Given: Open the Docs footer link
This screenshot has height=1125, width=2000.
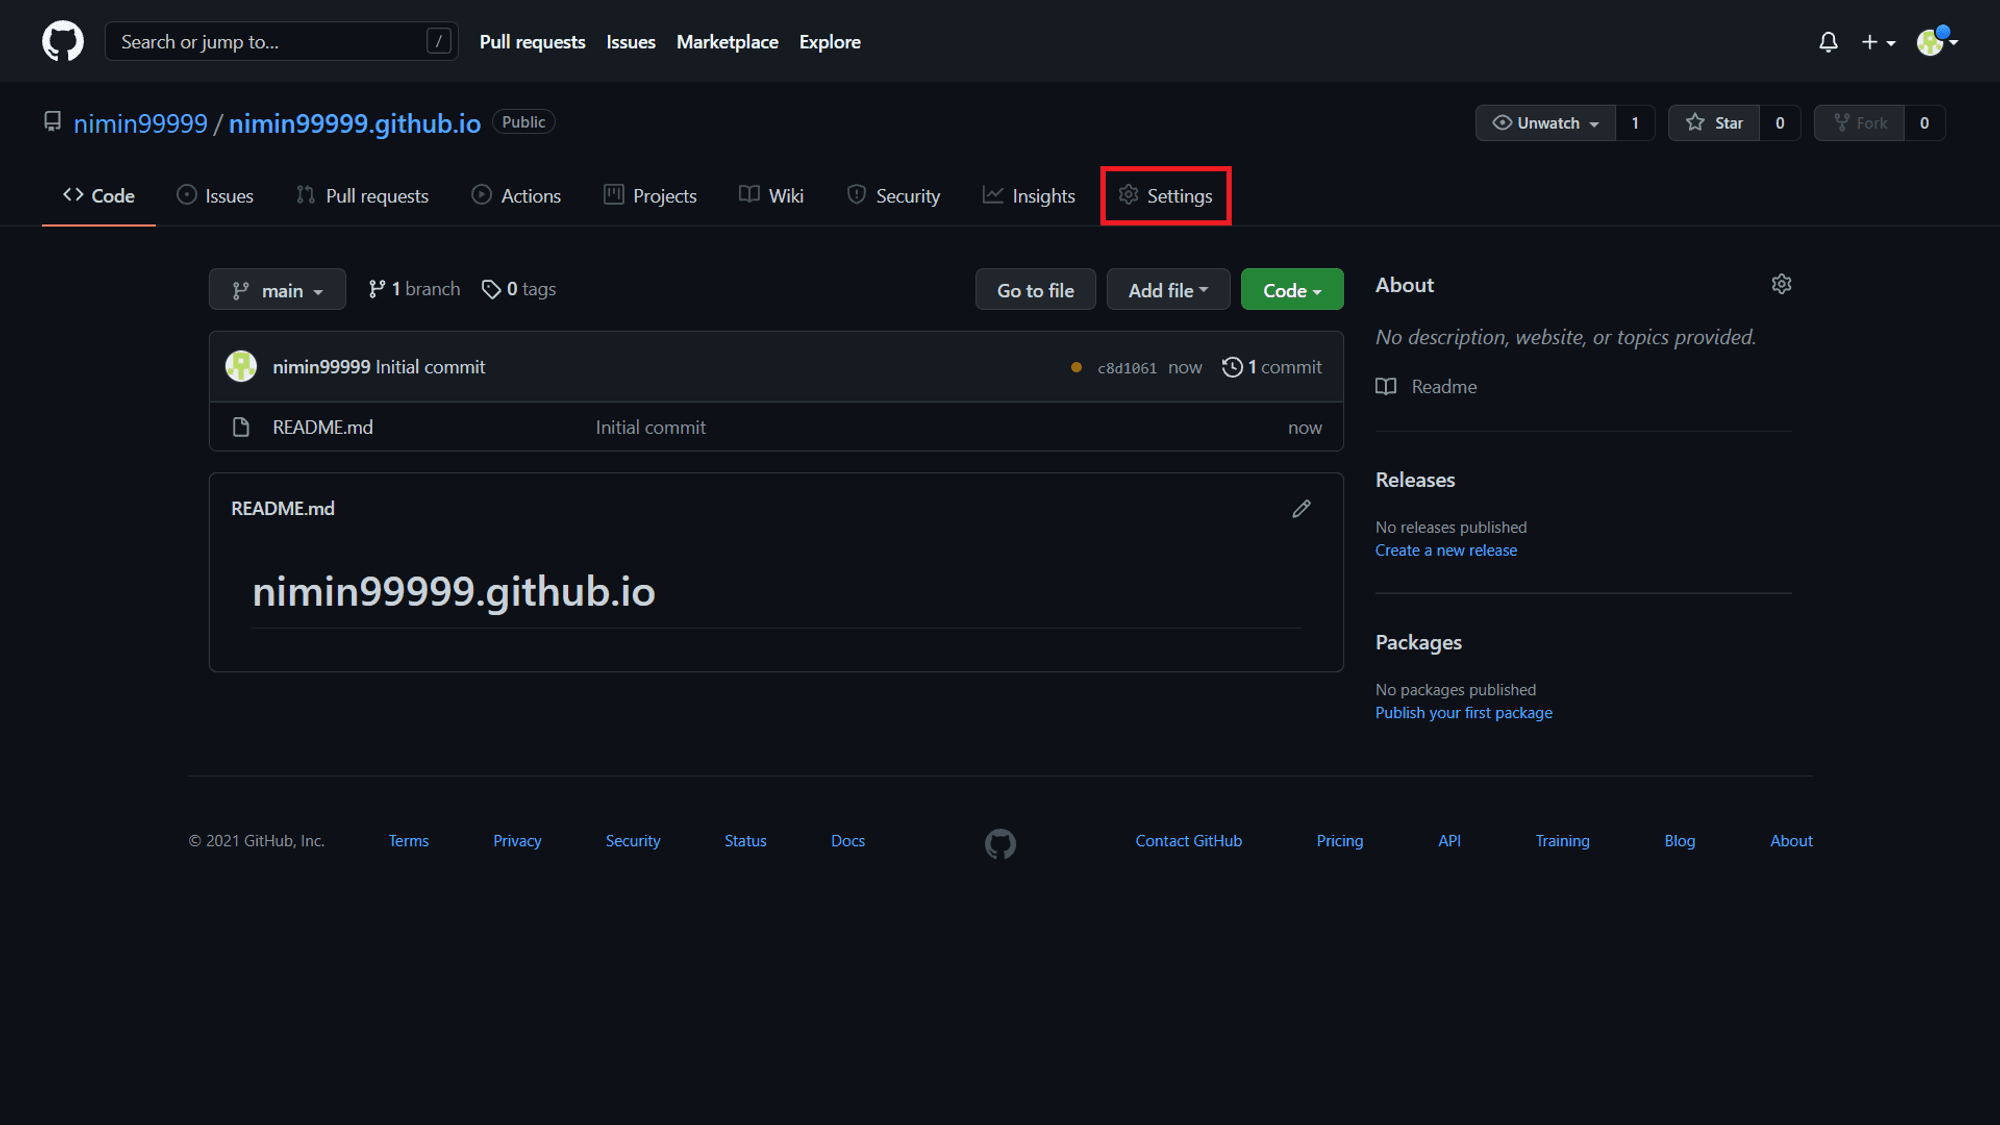Looking at the screenshot, I should point(847,841).
